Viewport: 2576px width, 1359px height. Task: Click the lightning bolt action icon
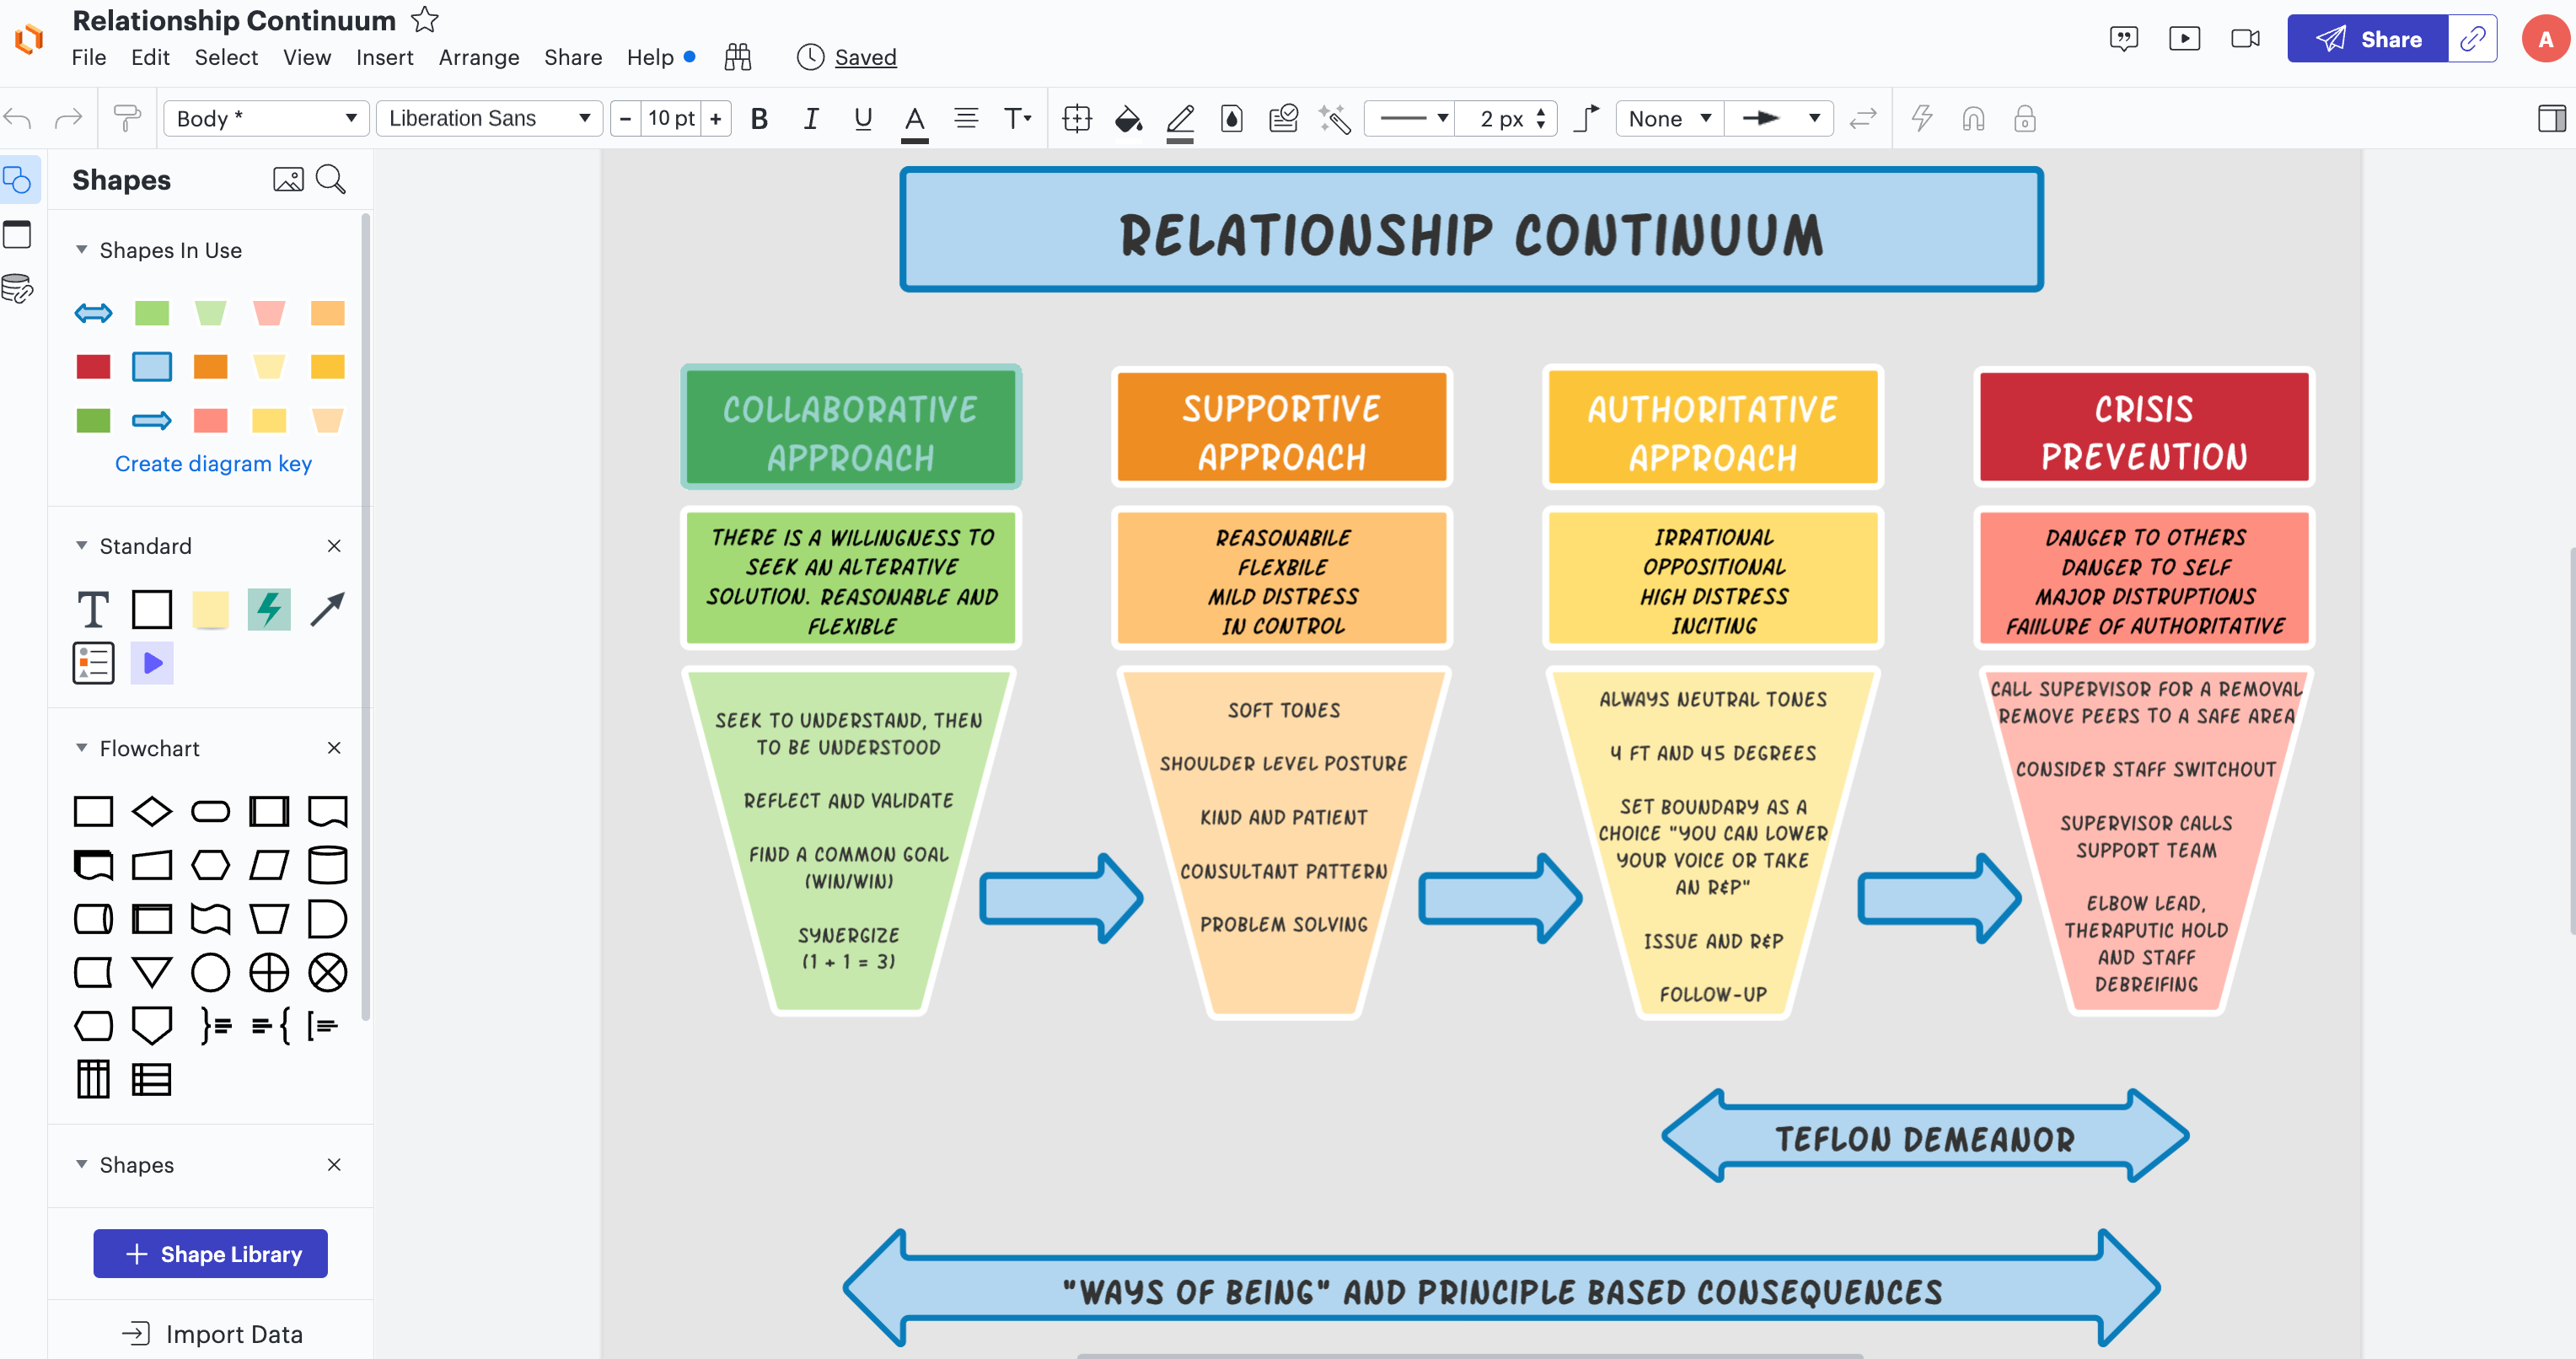click(1922, 119)
